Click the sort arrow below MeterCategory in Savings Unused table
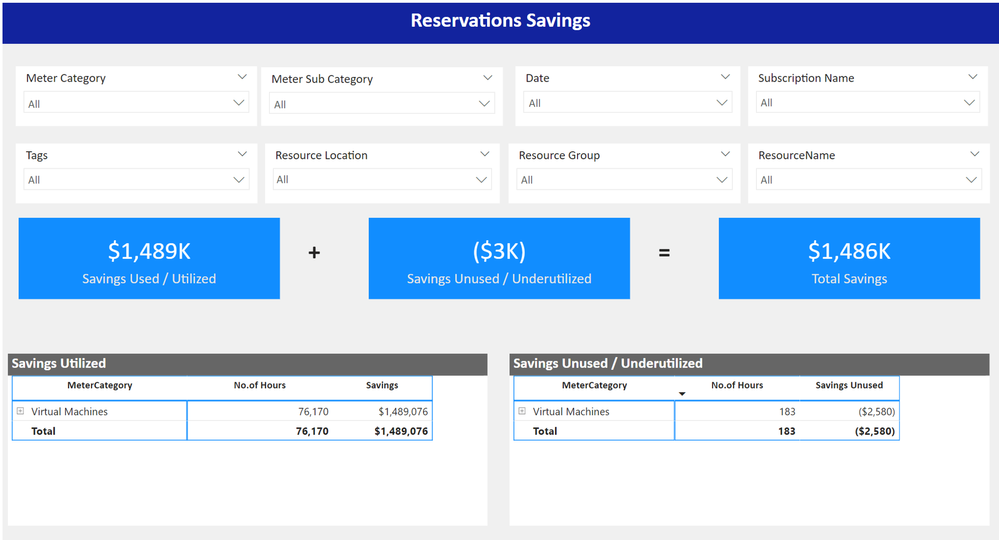 click(682, 394)
